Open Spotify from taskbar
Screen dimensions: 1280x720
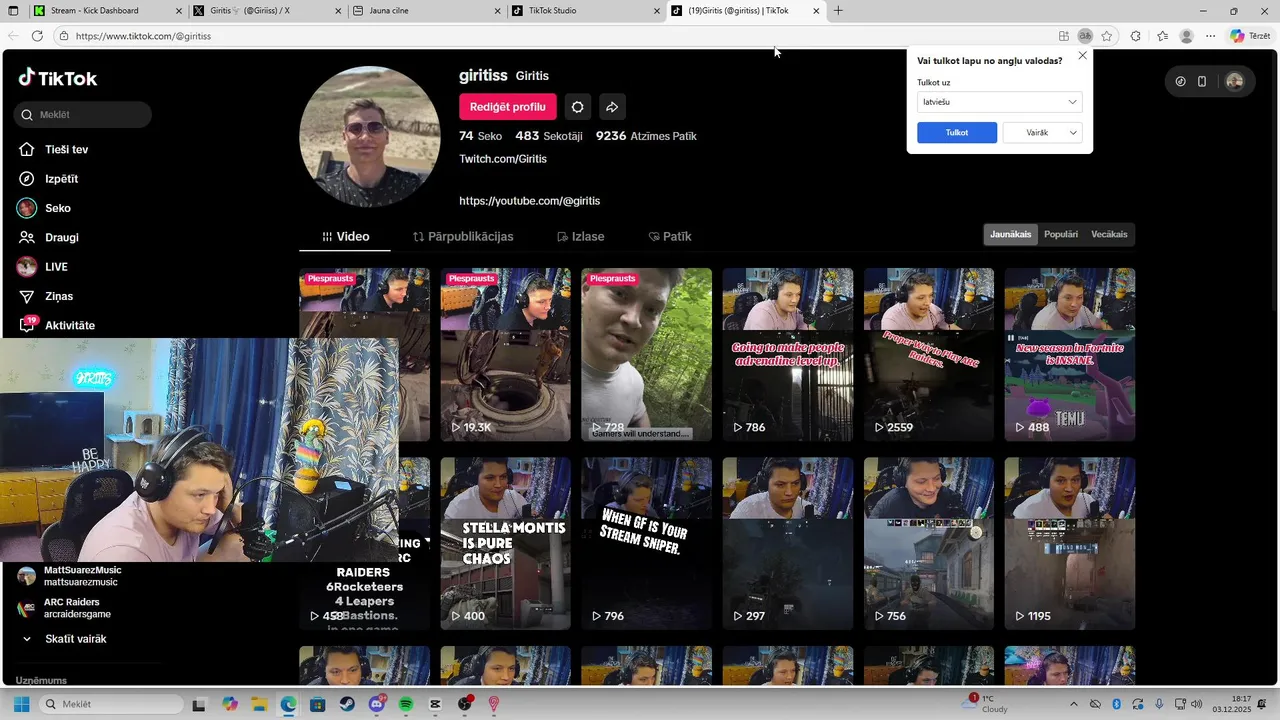pos(406,704)
